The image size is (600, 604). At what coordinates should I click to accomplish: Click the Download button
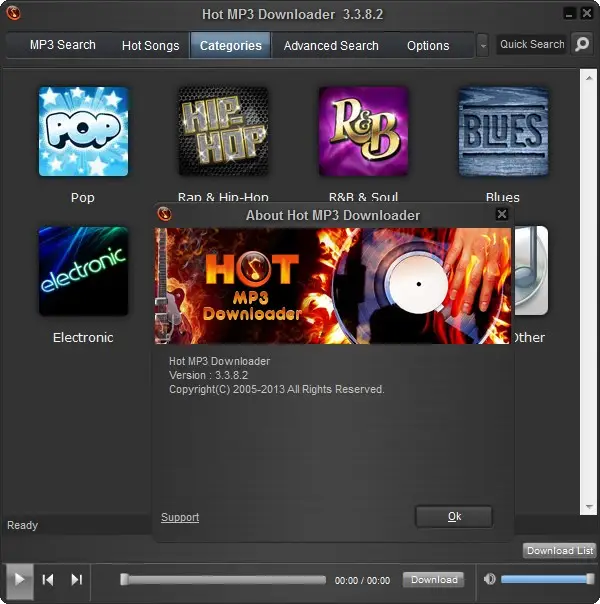434,579
